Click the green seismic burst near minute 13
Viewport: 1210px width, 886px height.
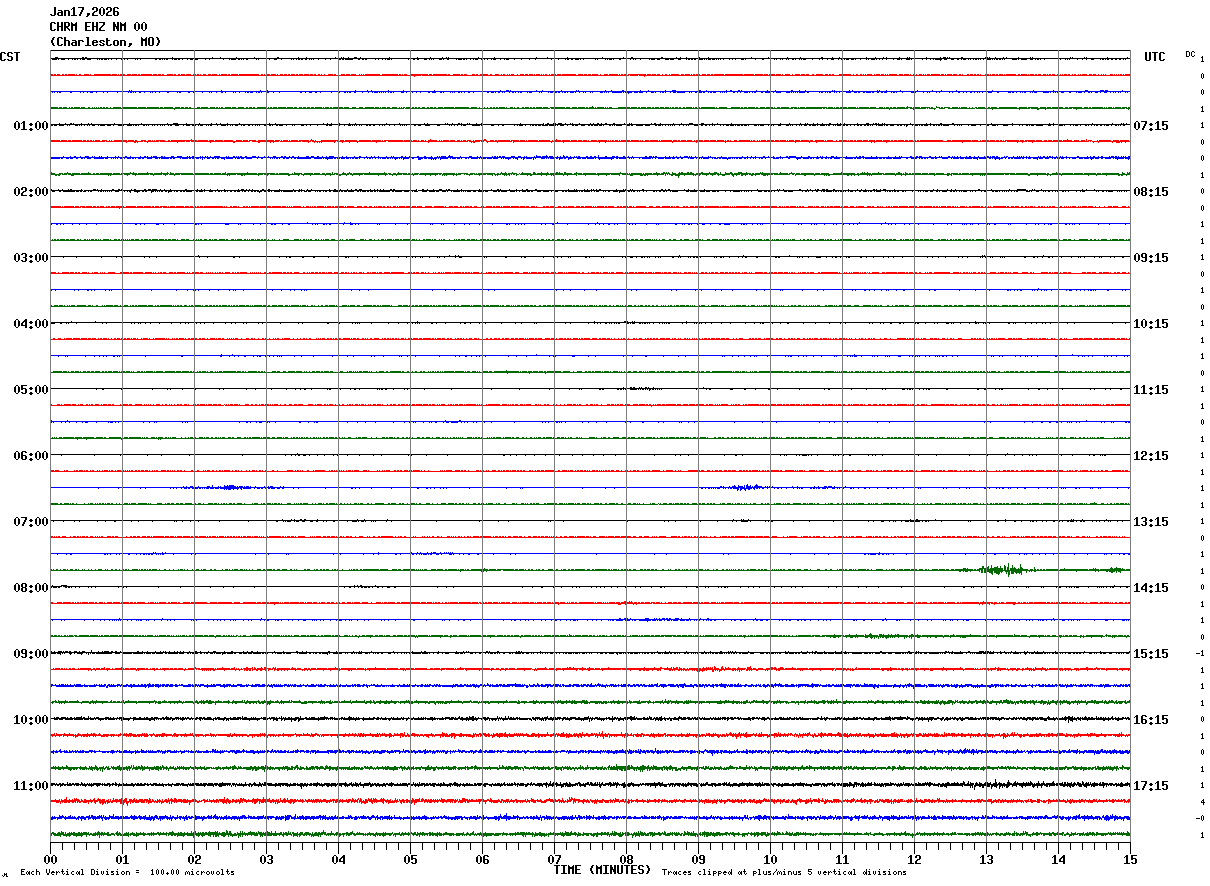pos(1003,570)
